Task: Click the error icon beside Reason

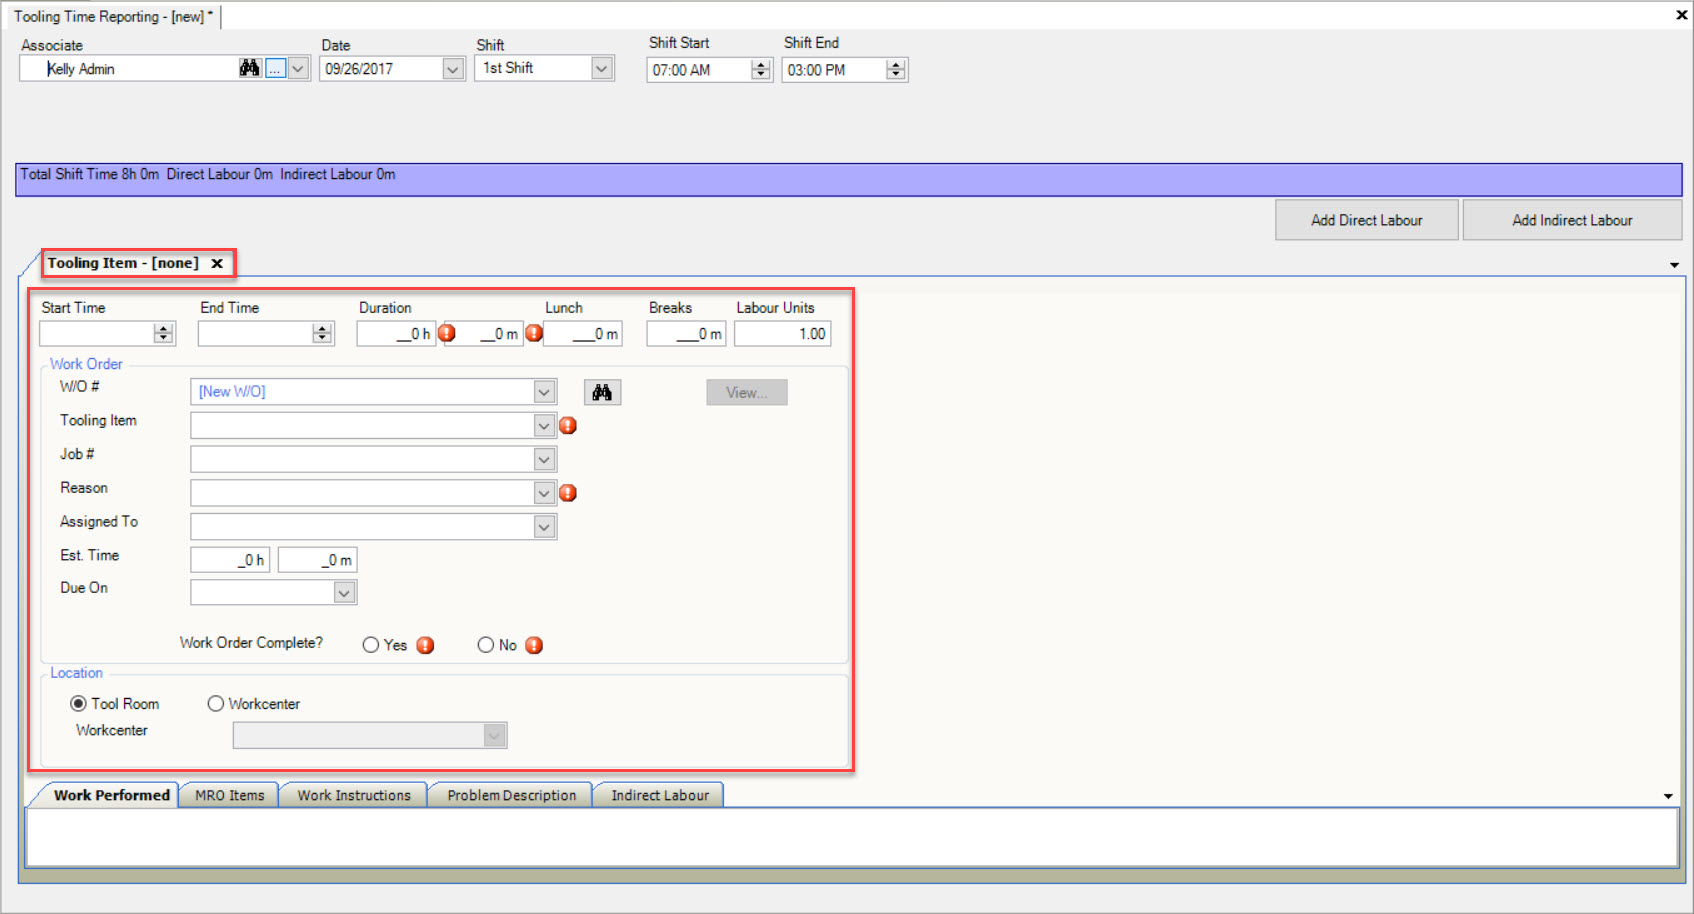Action: click(568, 493)
